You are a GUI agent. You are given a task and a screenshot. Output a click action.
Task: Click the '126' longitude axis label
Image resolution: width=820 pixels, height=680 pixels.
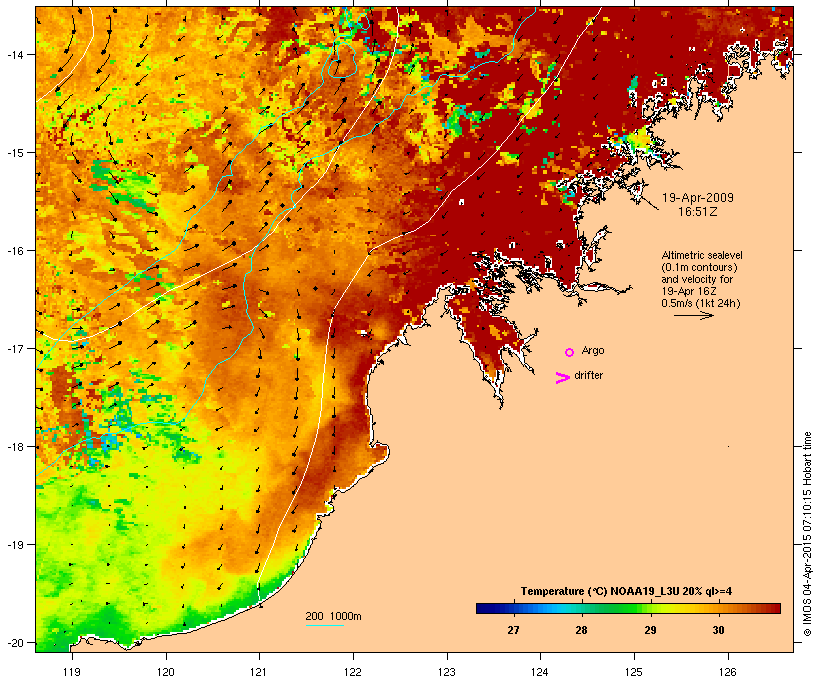(727, 672)
